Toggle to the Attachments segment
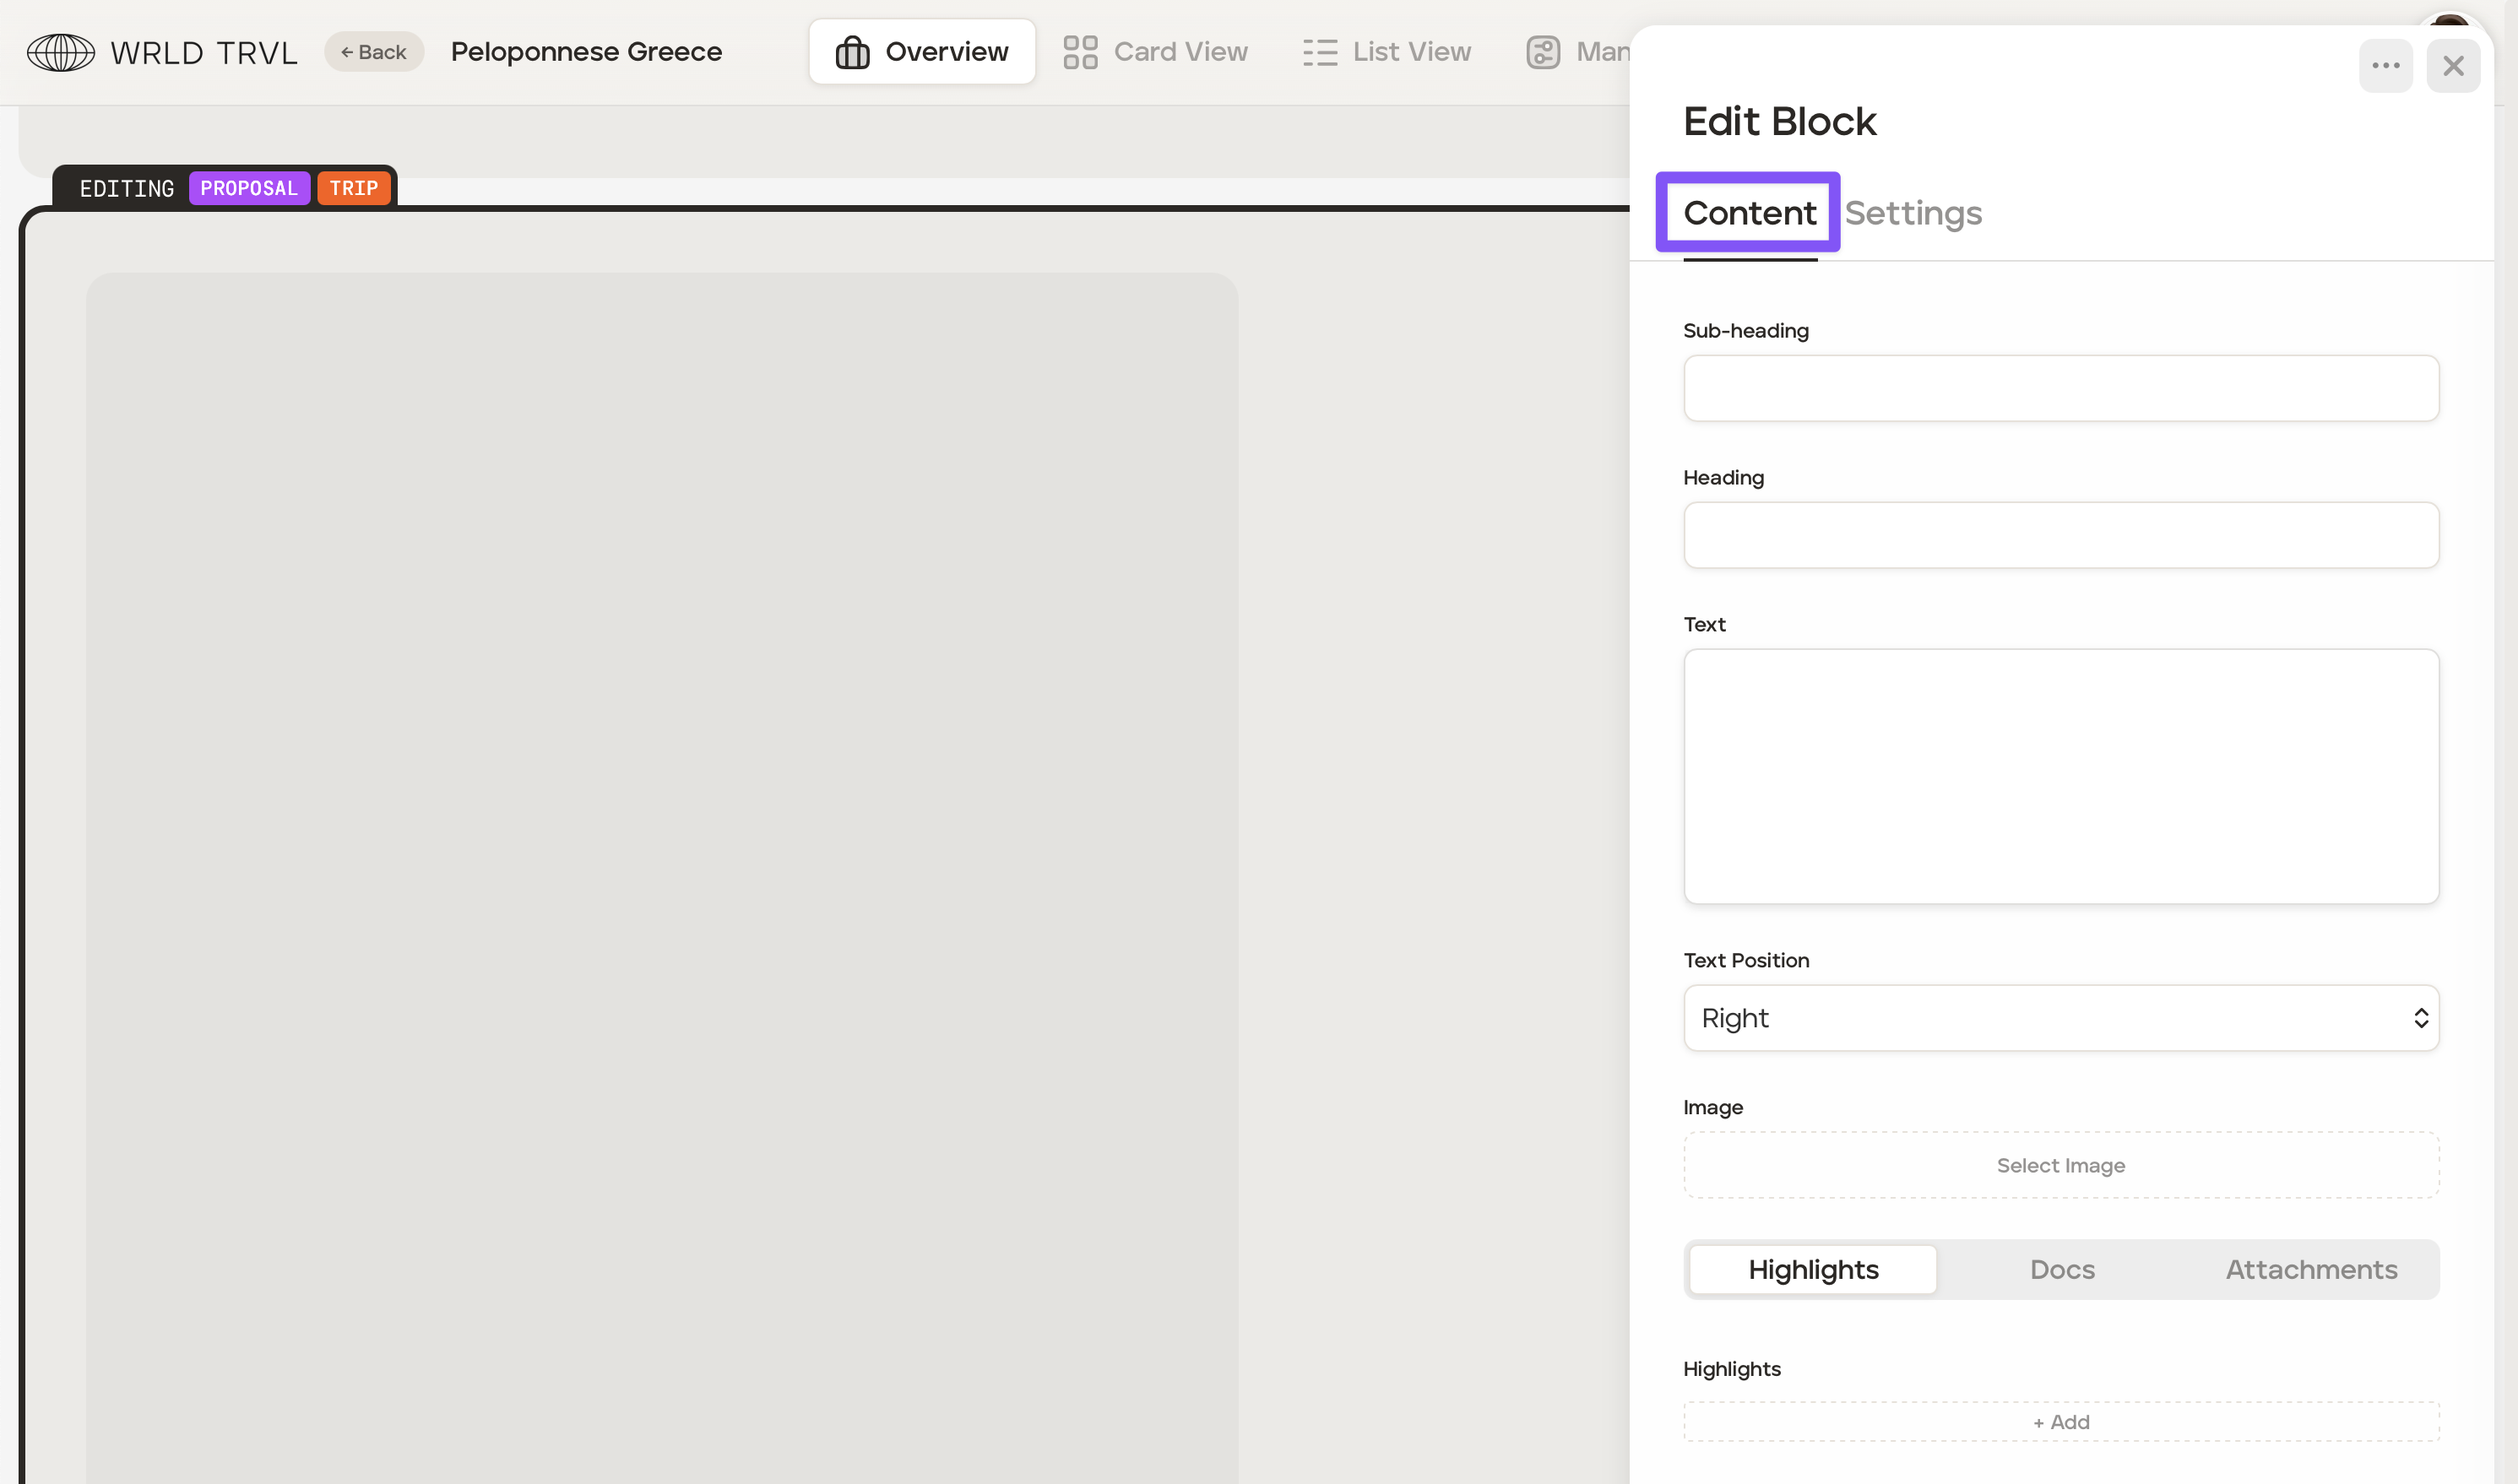Screen dimensions: 2518x1484 pos(2310,1269)
